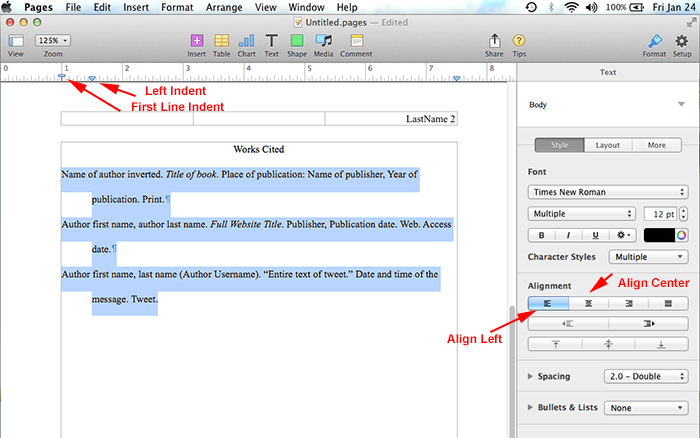
Task: Click the Share toolbar icon
Action: click(x=494, y=41)
